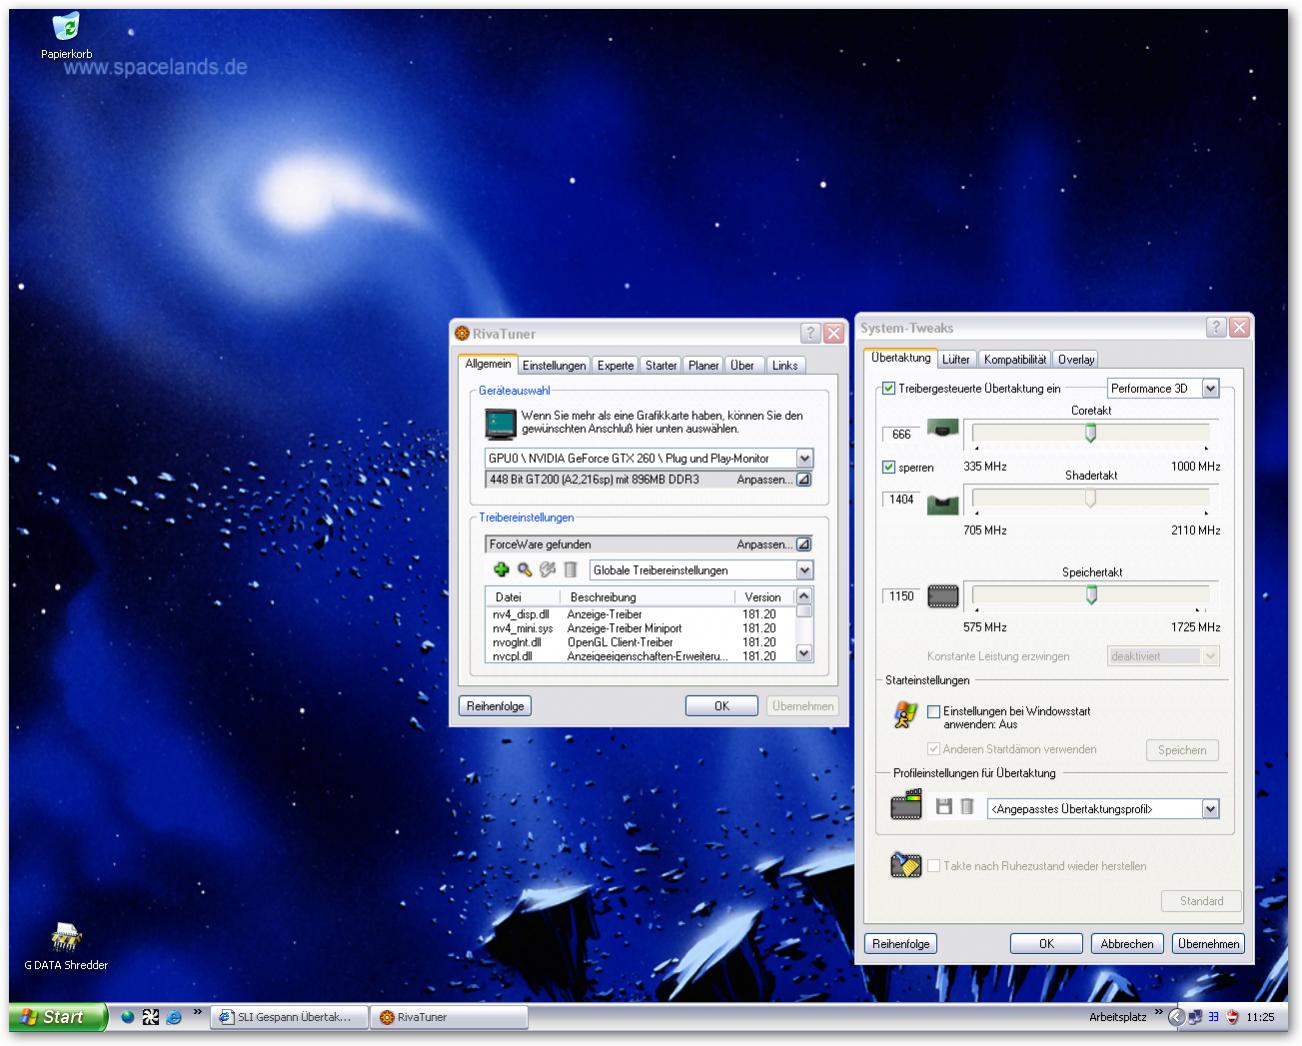Save the overclocking profile with the floppy icon
Screen dimensions: 1302x1046
click(943, 806)
